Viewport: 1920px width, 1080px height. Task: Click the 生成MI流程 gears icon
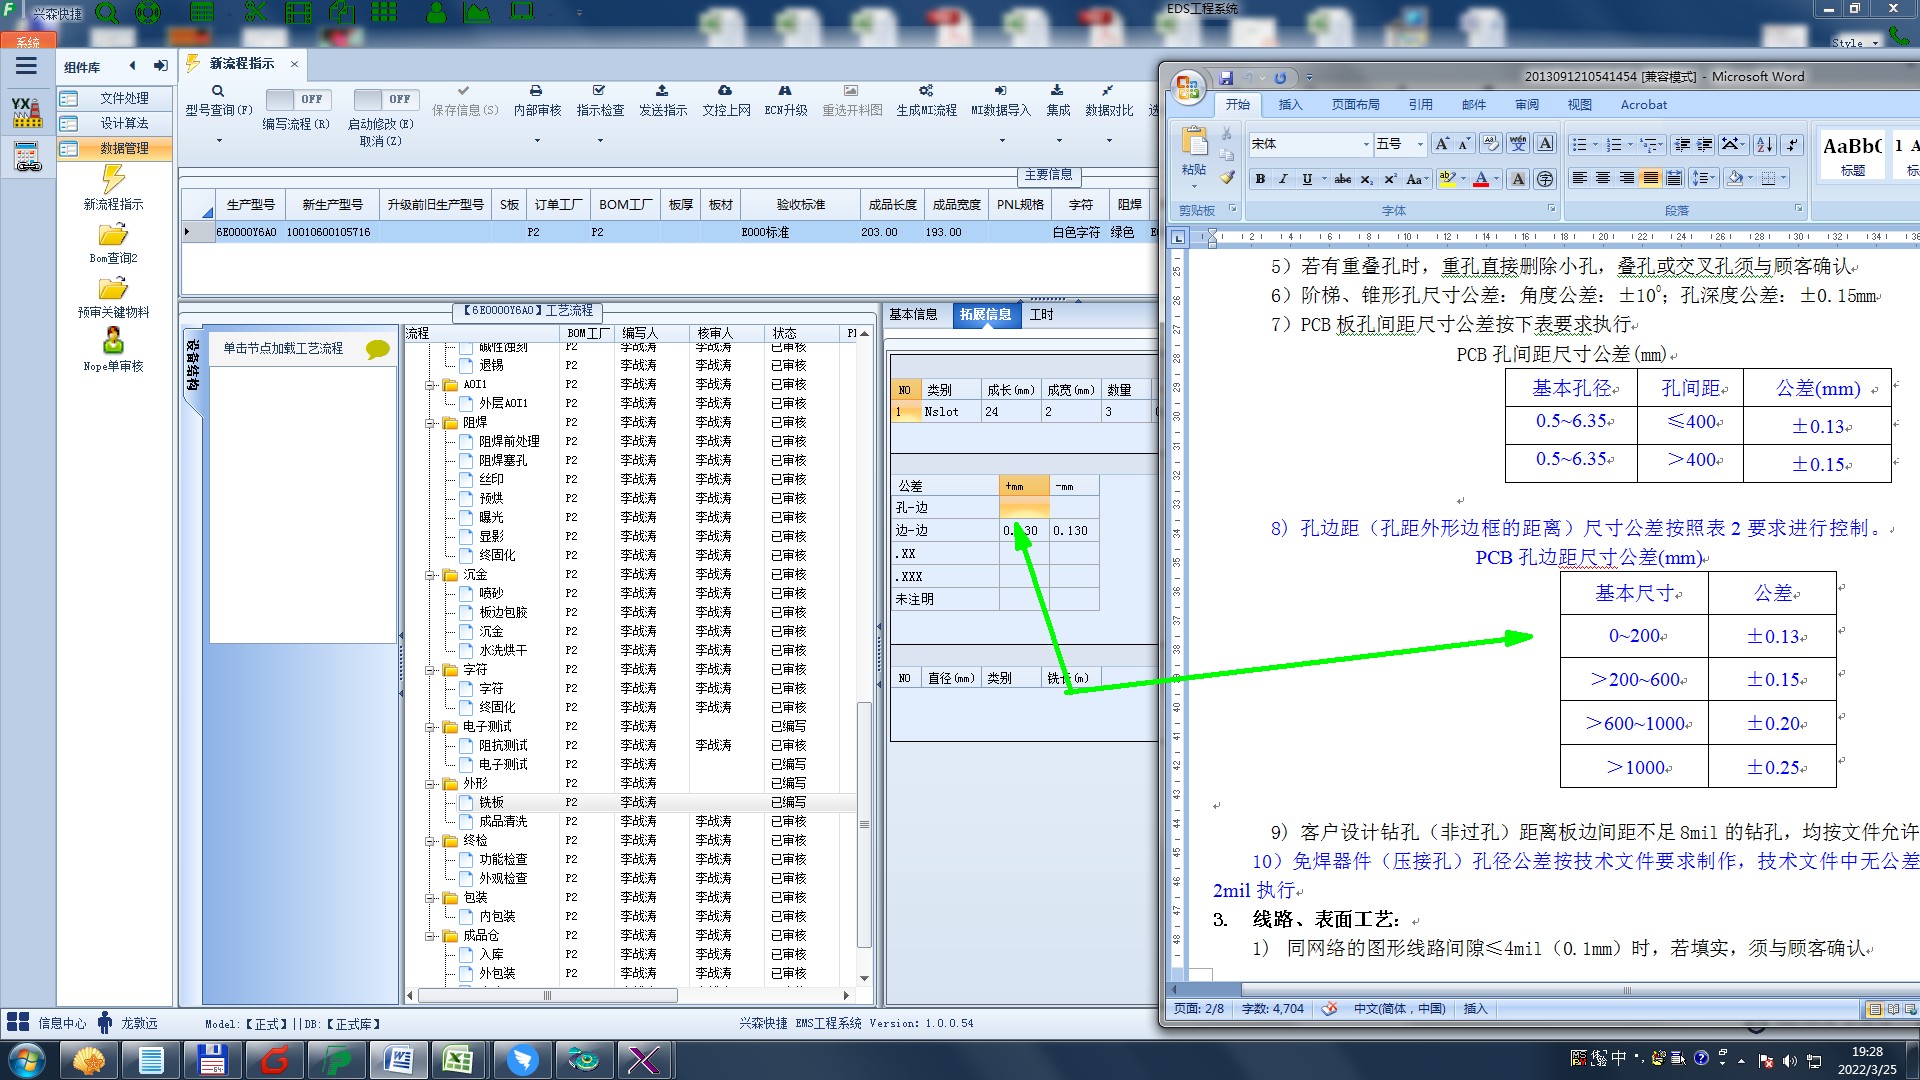pos(926,91)
